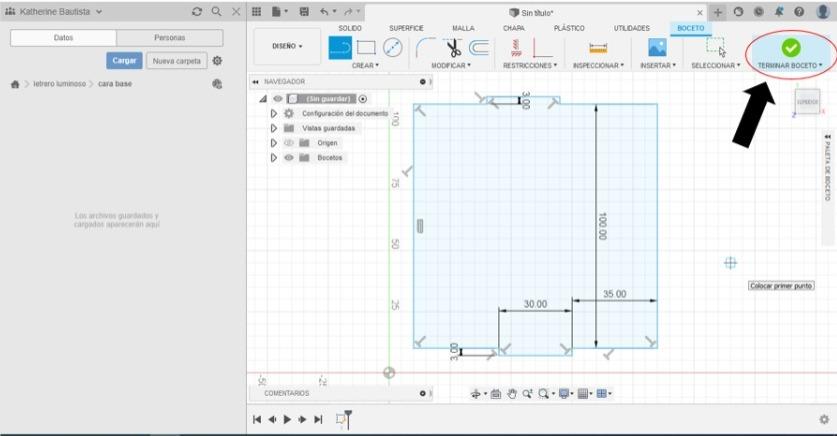The height and width of the screenshot is (436, 837).
Task: Select the Personas tab
Action: [170, 38]
